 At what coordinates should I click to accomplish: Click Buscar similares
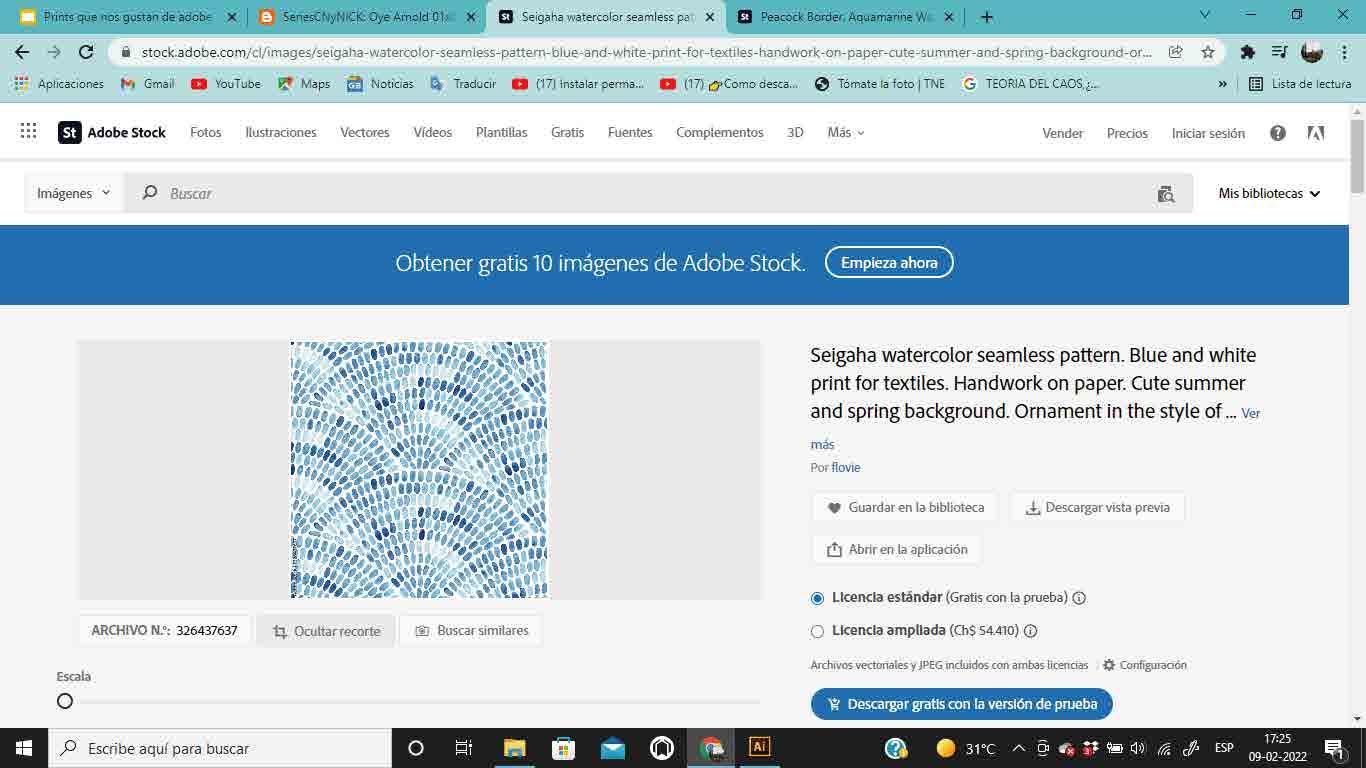coord(471,631)
